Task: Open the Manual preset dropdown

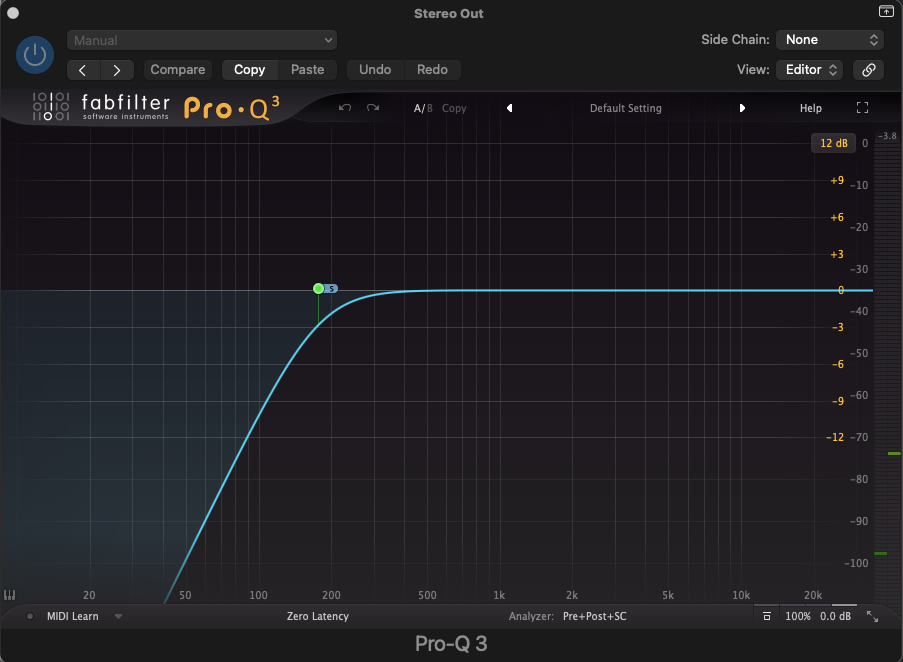Action: pyautogui.click(x=202, y=40)
